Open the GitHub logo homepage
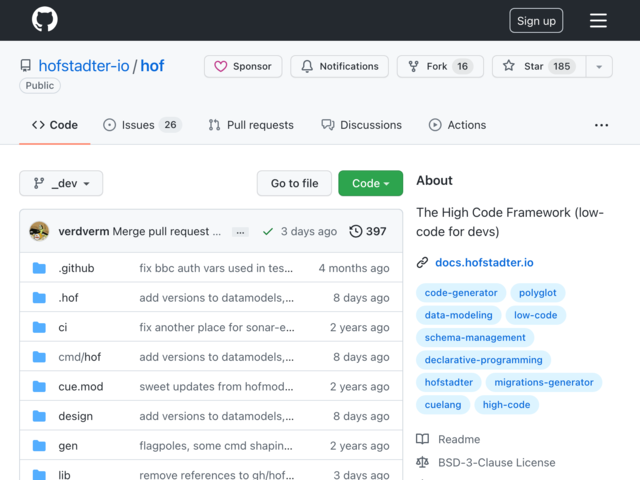 tap(44, 20)
